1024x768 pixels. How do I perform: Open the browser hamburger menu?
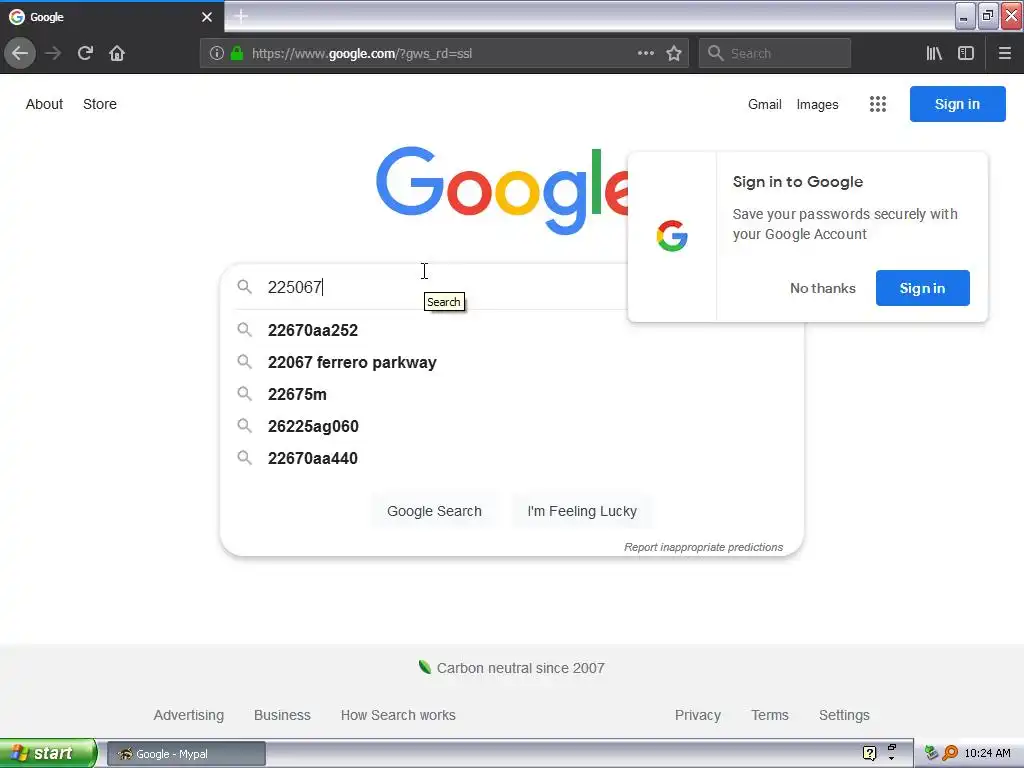point(1005,54)
